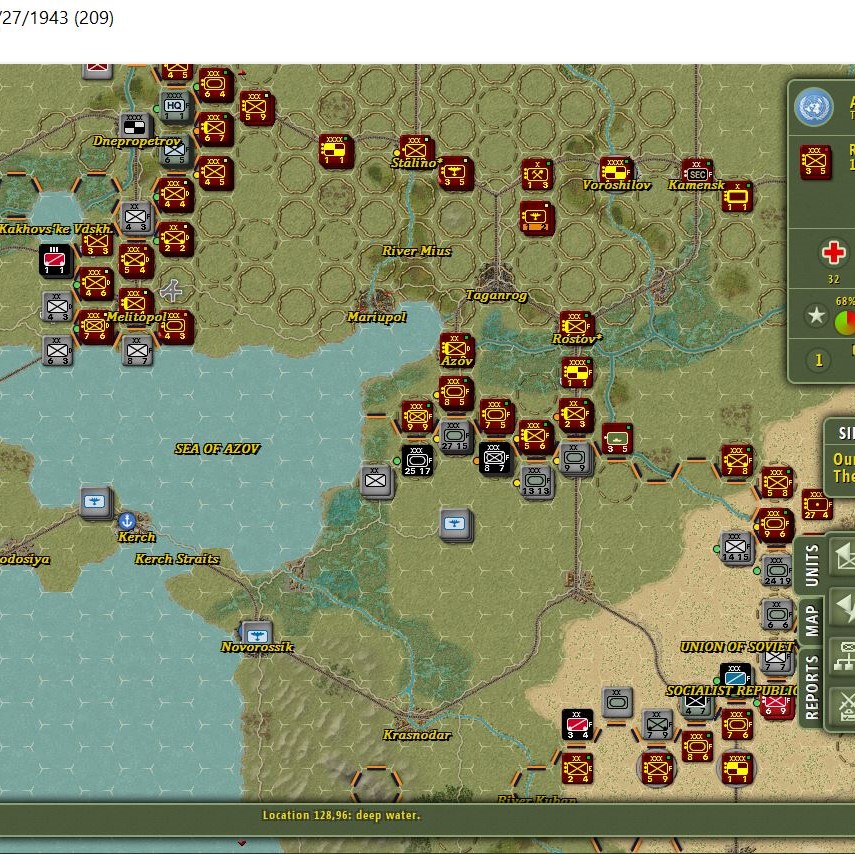Click the Novorossik airbase marker
Screen dimensions: 855x854
[256, 635]
